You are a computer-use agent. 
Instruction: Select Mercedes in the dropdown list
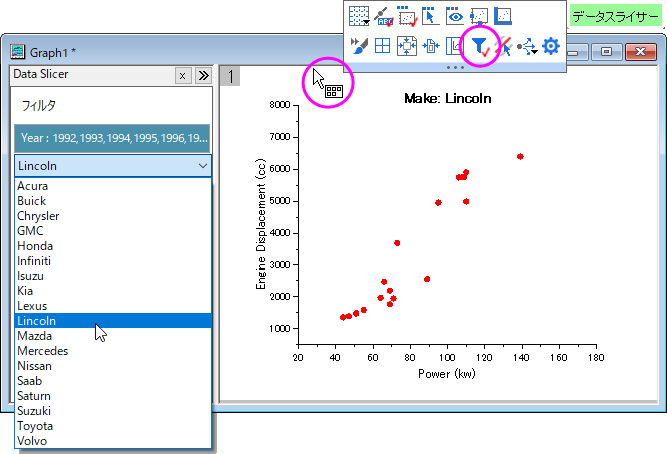113,351
